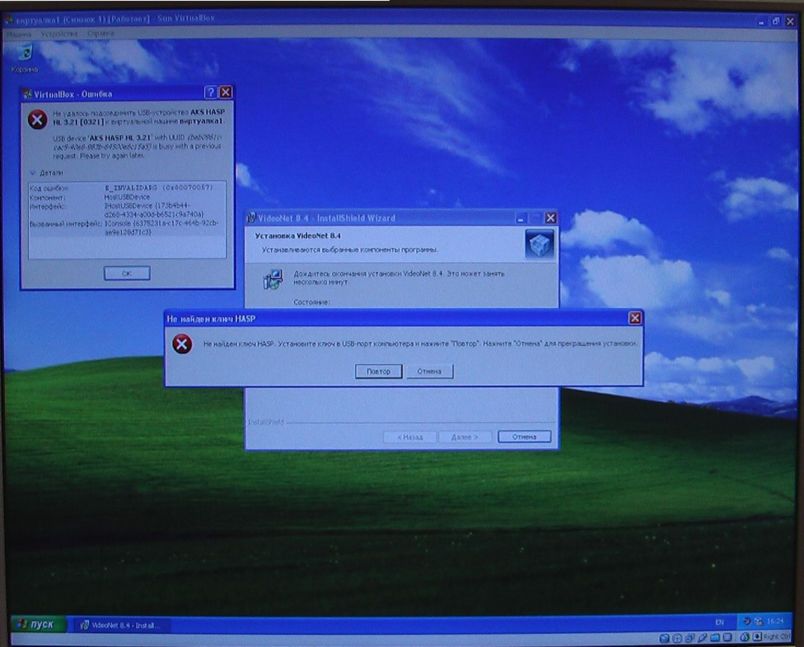804x647 pixels.
Task: Collapse the Детали section in error dialog
Action: pyautogui.click(x=46, y=173)
